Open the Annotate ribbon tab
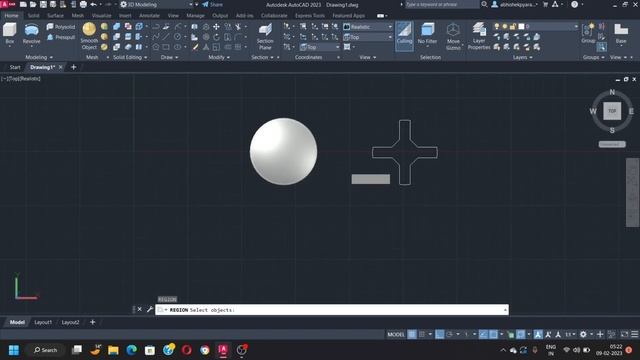 click(149, 16)
